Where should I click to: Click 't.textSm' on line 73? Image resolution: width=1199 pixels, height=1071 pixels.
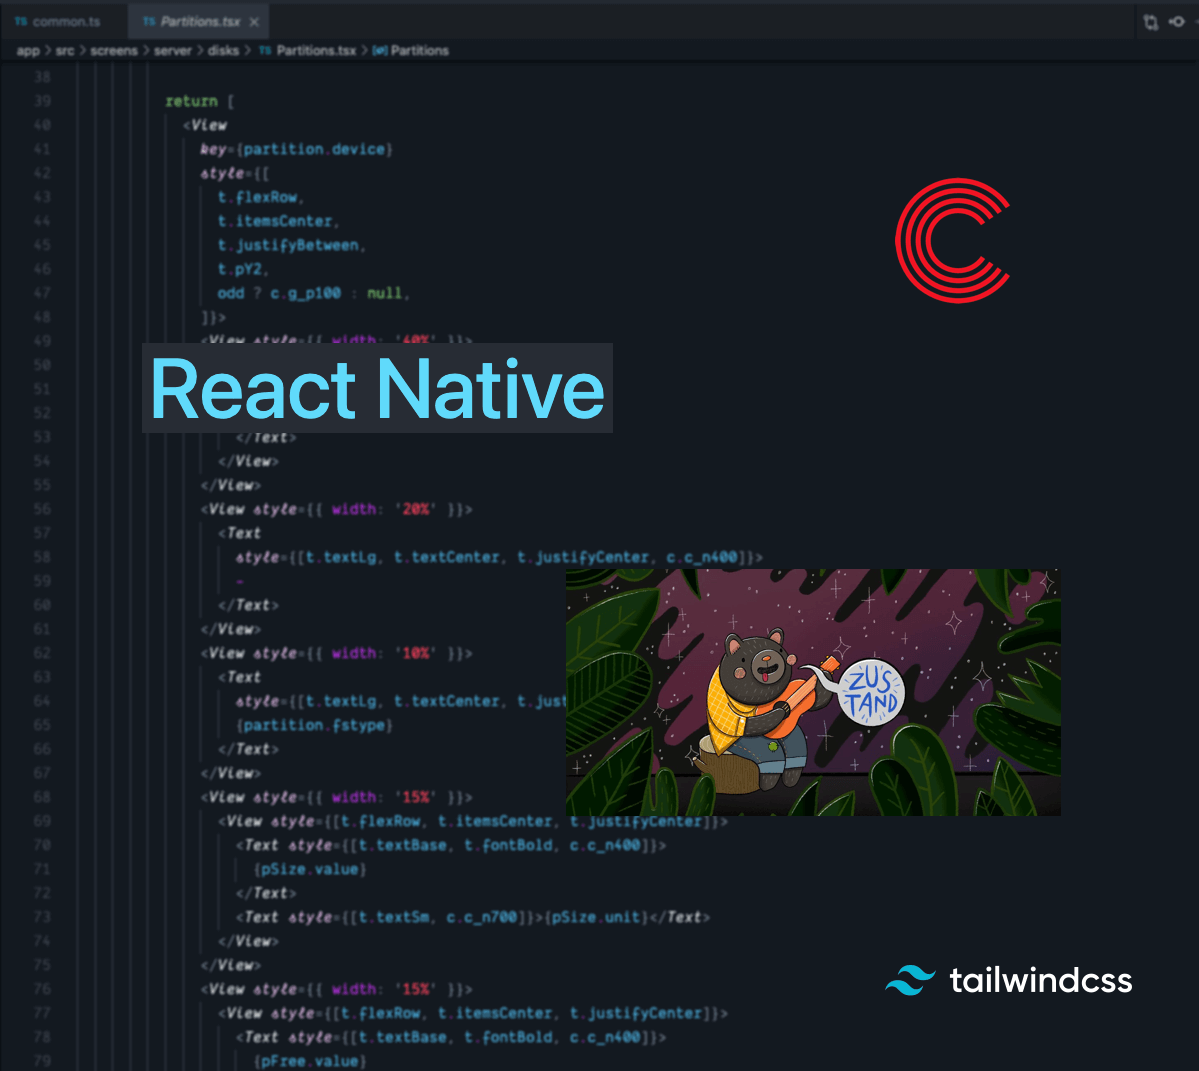pyautogui.click(x=395, y=917)
